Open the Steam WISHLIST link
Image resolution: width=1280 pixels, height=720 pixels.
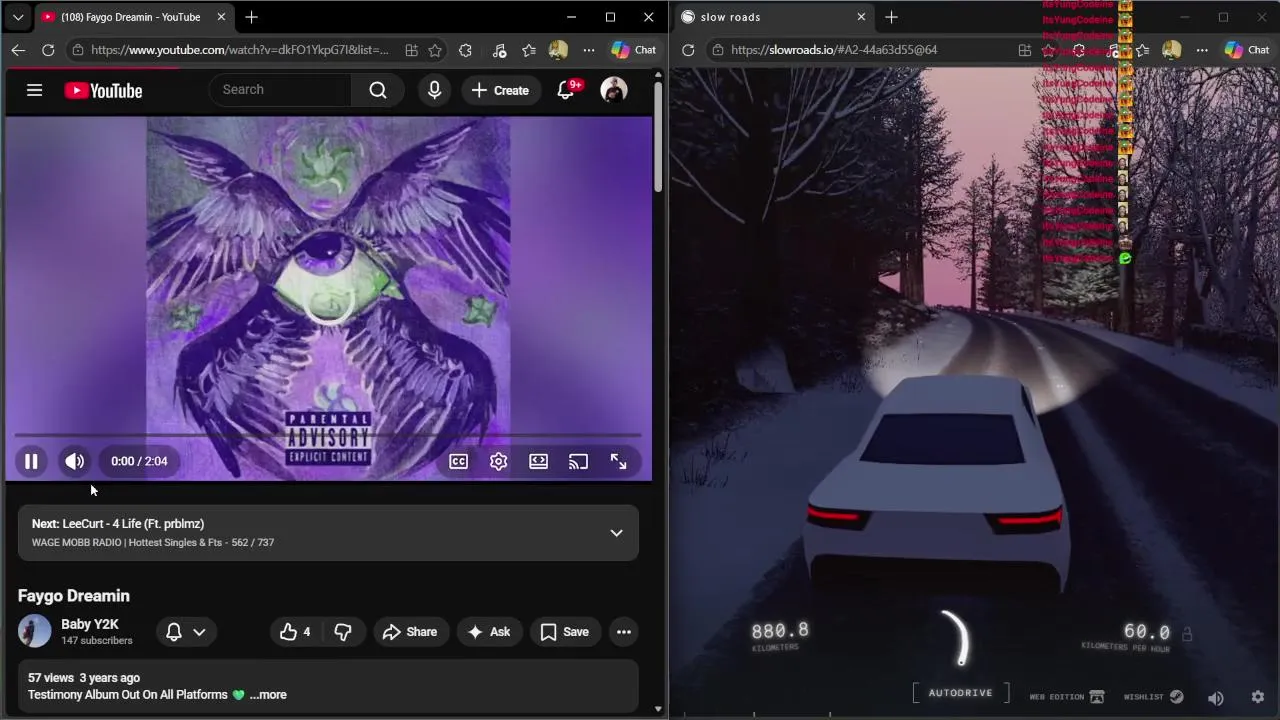coord(1153,697)
